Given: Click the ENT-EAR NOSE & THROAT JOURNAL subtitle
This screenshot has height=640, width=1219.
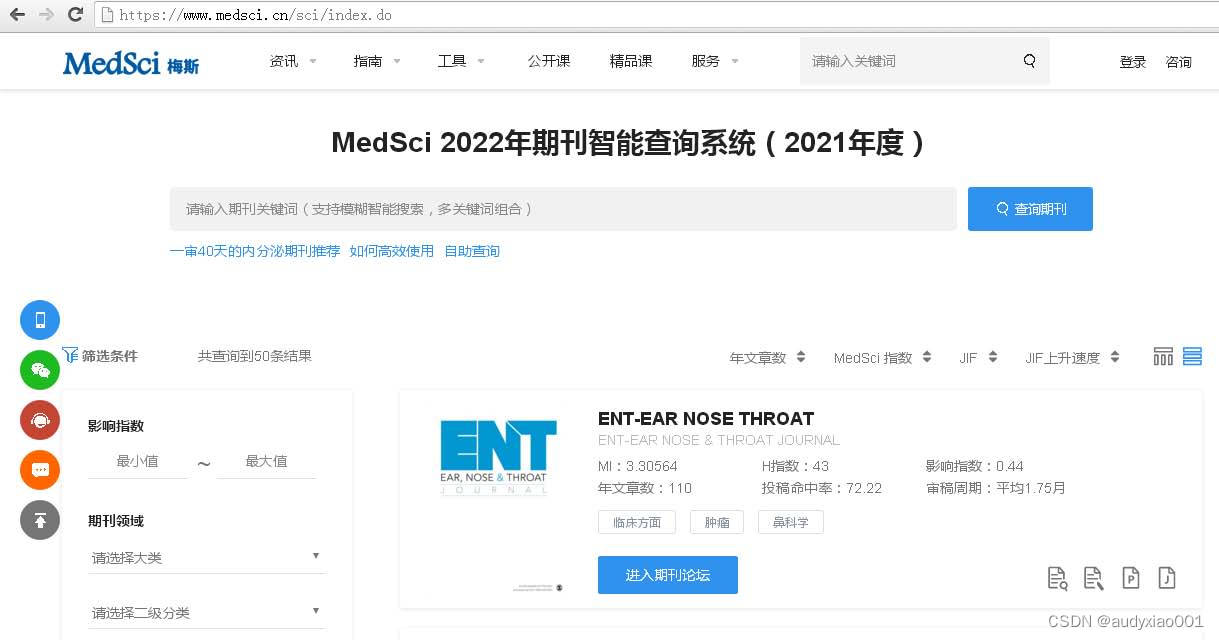Looking at the screenshot, I should tap(719, 440).
